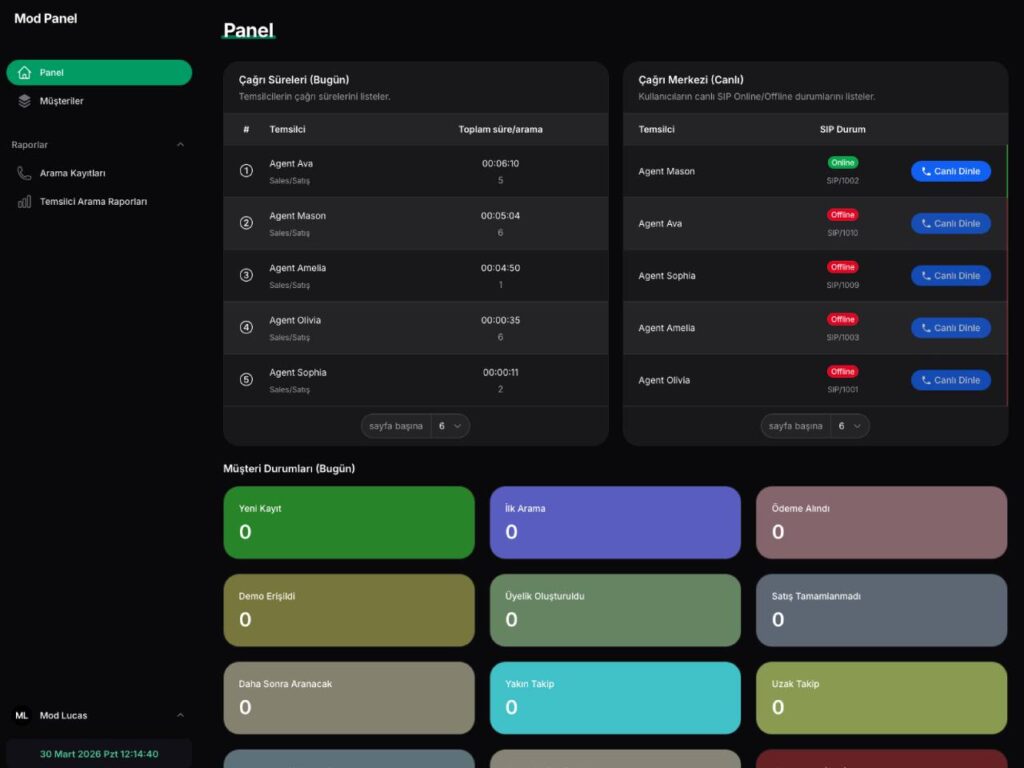Click Canlı Dinle for Agent Sophia
The image size is (1024, 768).
coord(951,276)
